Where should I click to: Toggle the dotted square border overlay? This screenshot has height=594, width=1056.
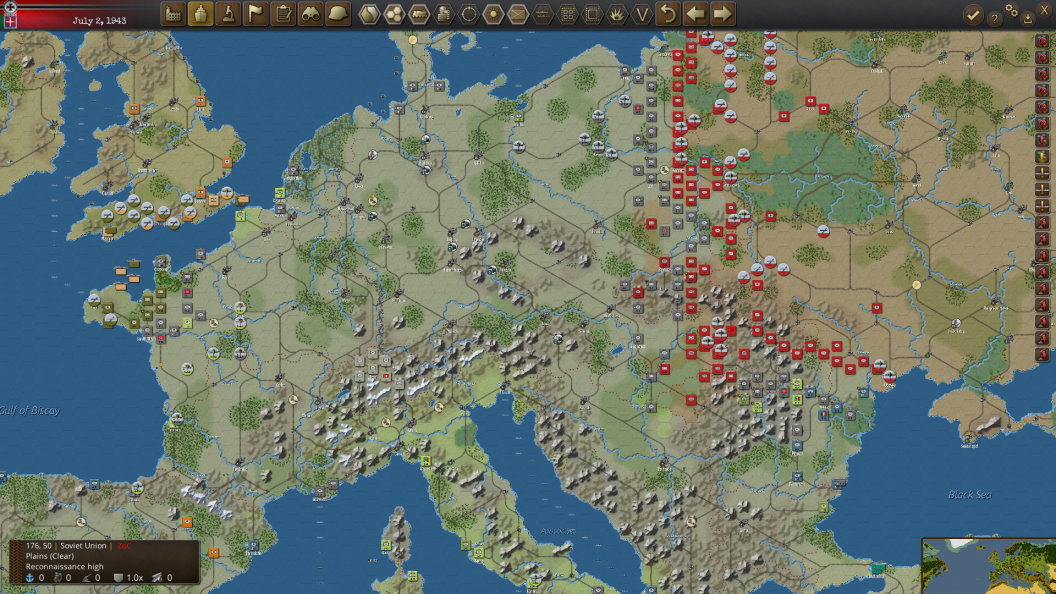592,13
